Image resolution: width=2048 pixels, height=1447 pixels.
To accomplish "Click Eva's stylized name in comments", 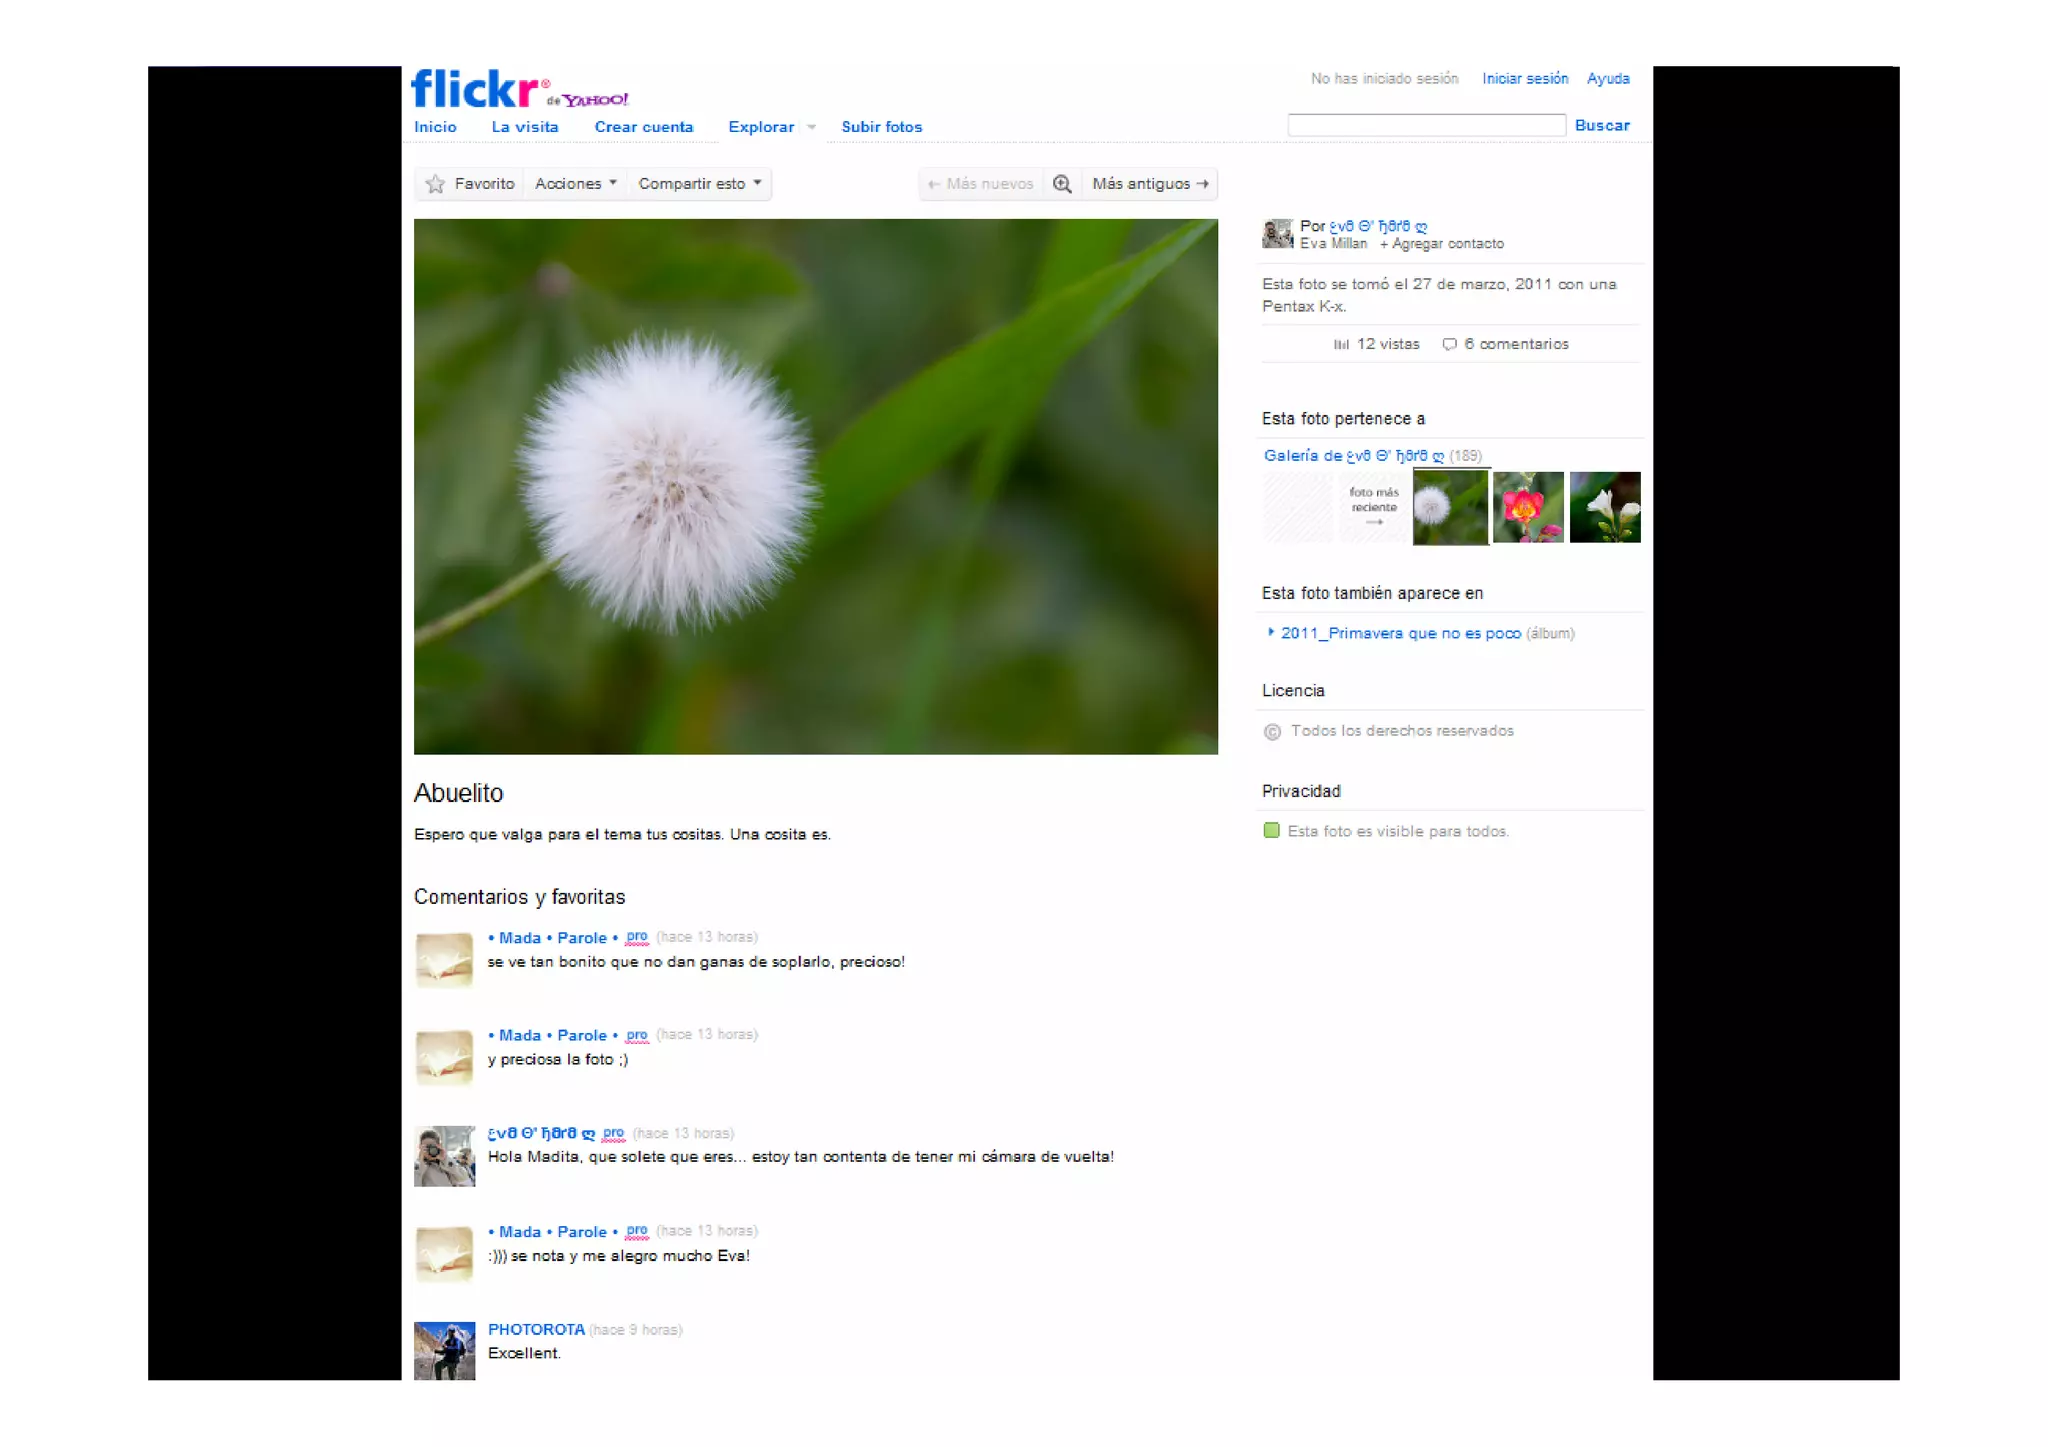I will 541,1133.
